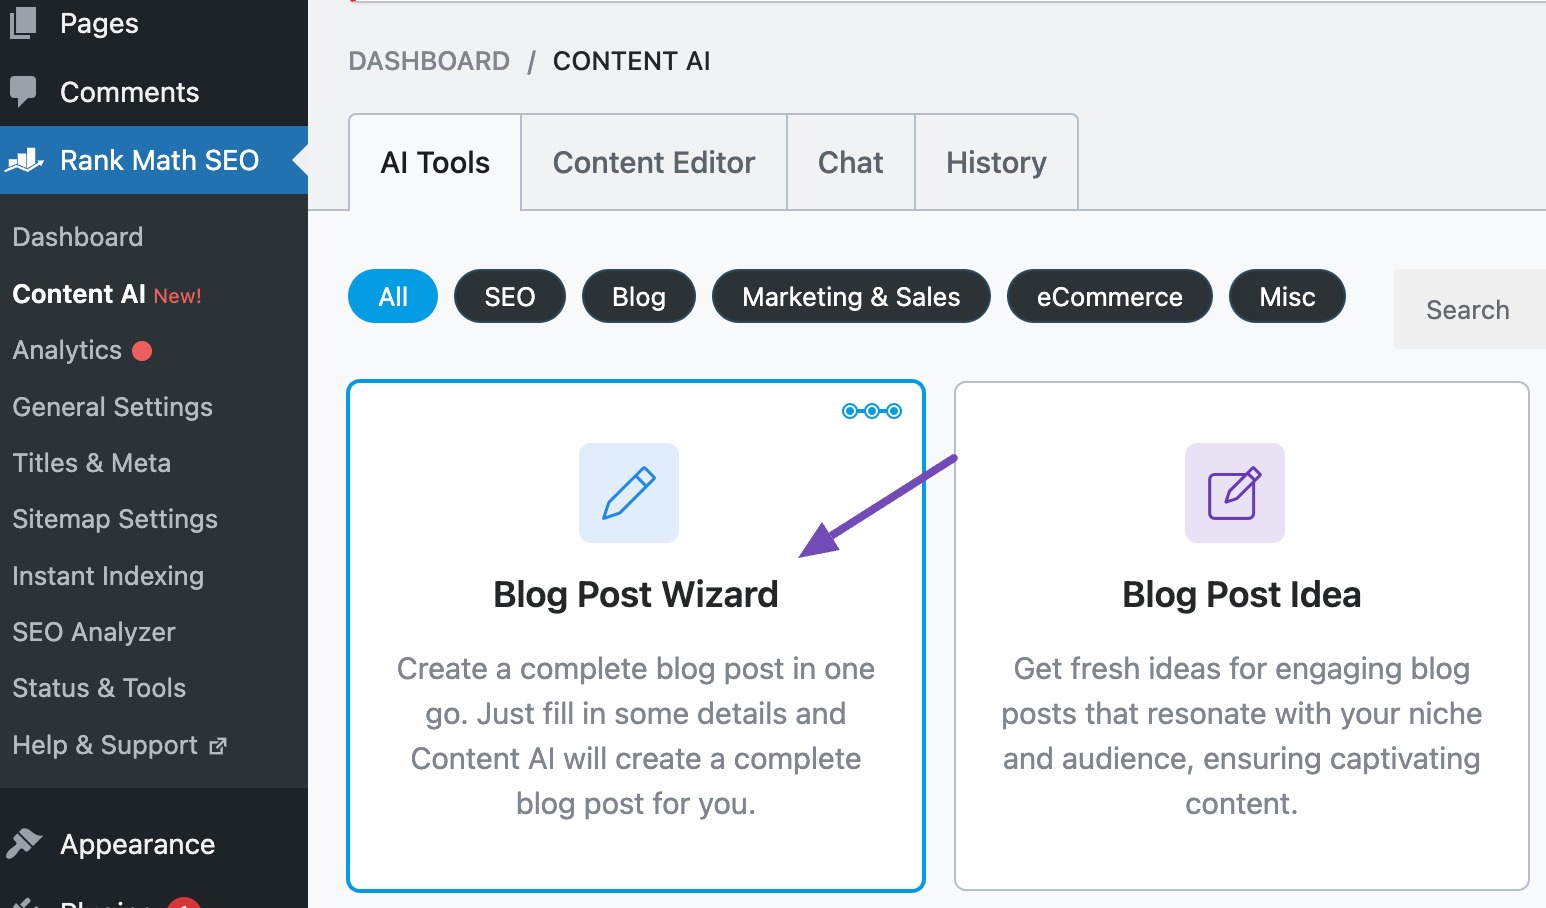The image size is (1546, 908).
Task: Click the external link icon beside Help & Support
Action: tap(218, 746)
